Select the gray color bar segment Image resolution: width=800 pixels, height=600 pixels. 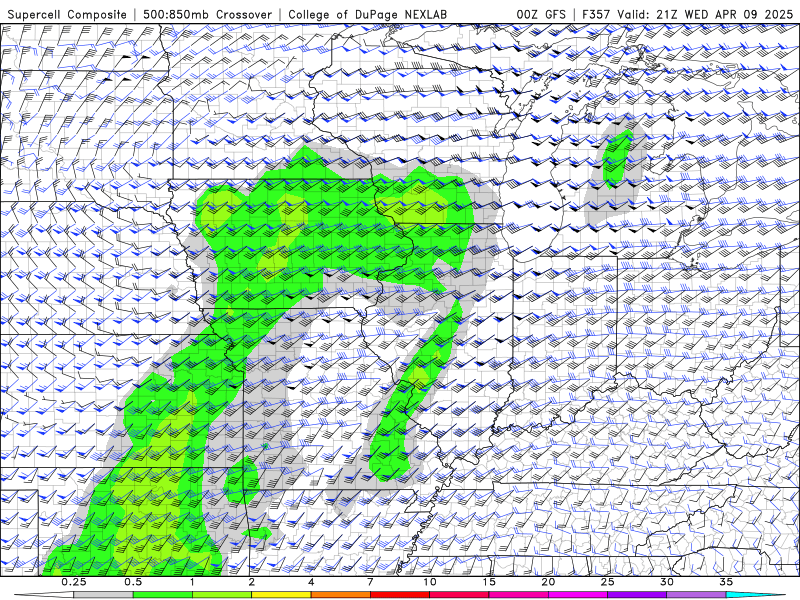[x=104, y=595]
